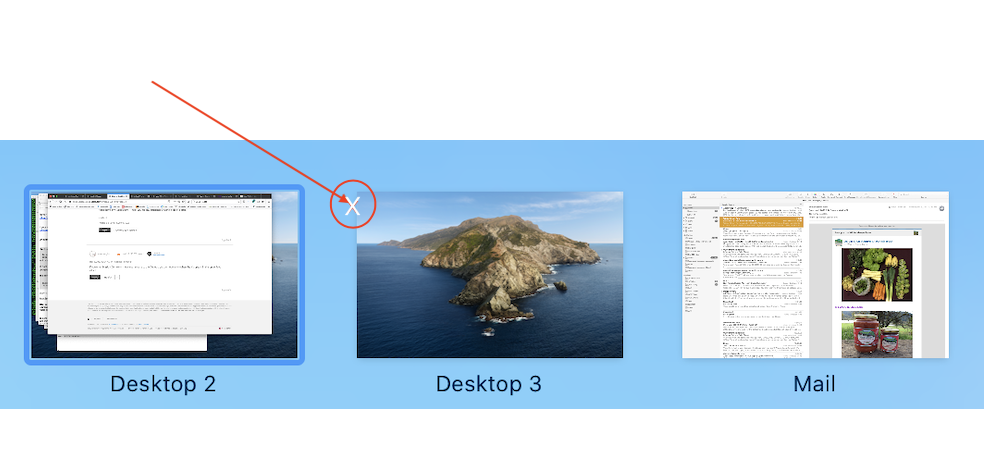Switch to the Desktop 2 space thumbnail
The height and width of the screenshot is (452, 984).
point(164,275)
